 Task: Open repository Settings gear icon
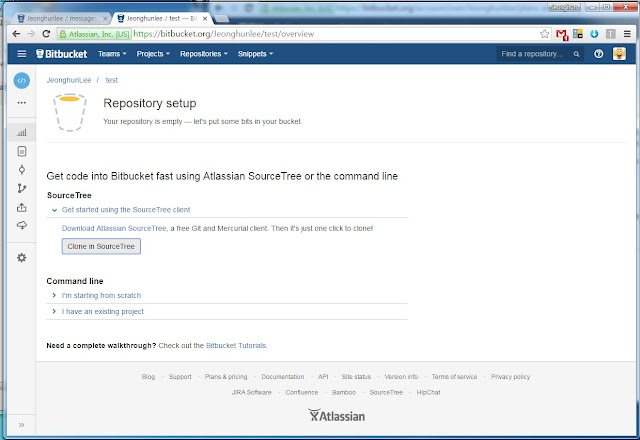tap(22, 258)
